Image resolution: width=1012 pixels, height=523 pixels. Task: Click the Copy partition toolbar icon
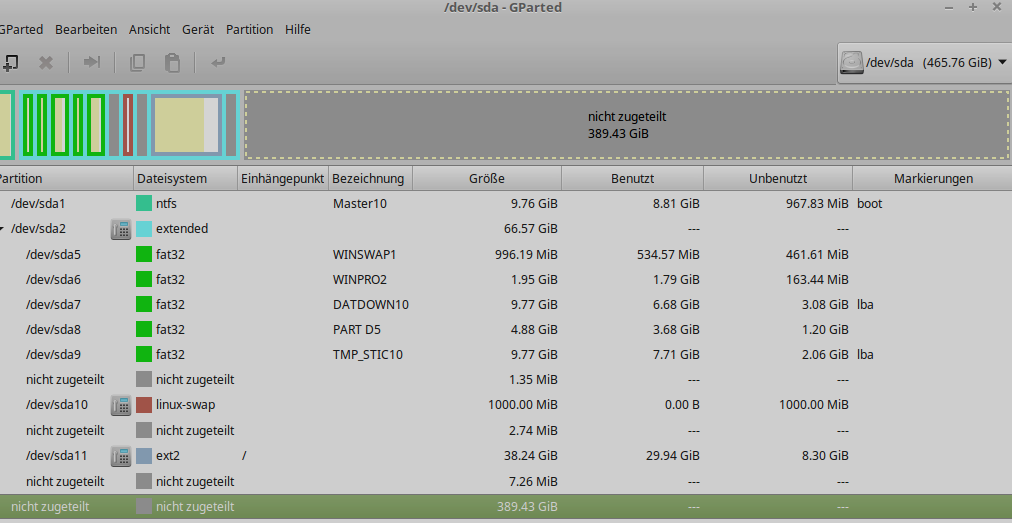137,63
